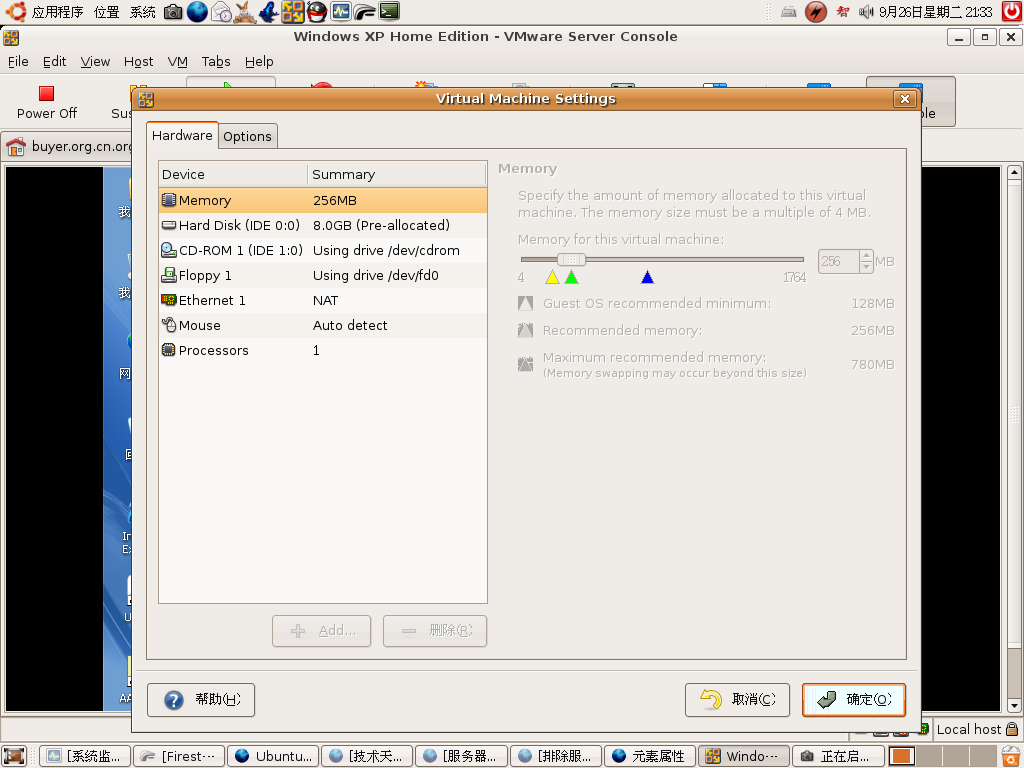
Task: Open the Ubuntu logo applications menu
Action: (16, 11)
